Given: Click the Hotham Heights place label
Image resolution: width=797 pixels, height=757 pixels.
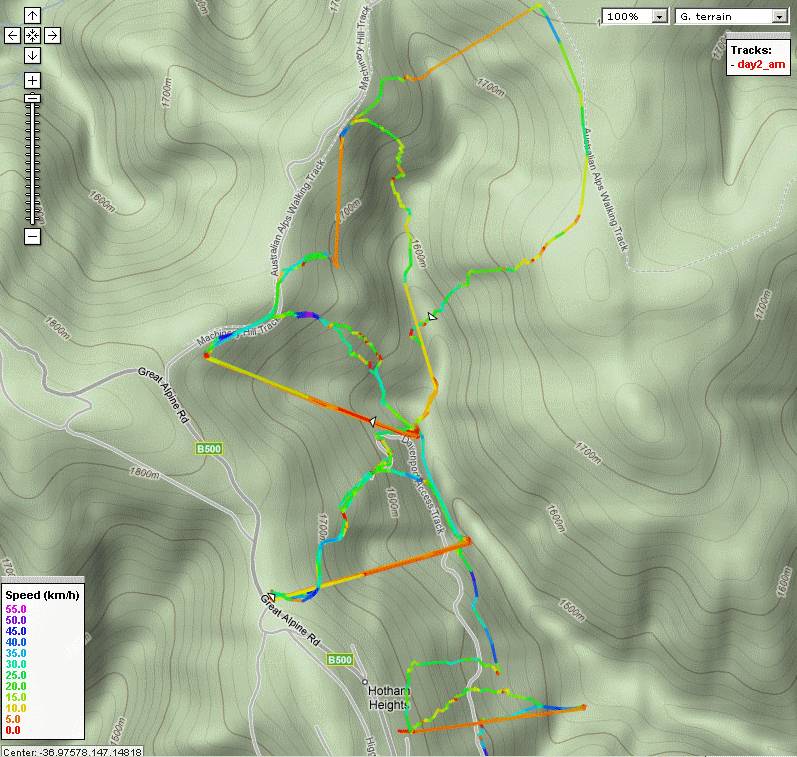Looking at the screenshot, I should pyautogui.click(x=389, y=697).
